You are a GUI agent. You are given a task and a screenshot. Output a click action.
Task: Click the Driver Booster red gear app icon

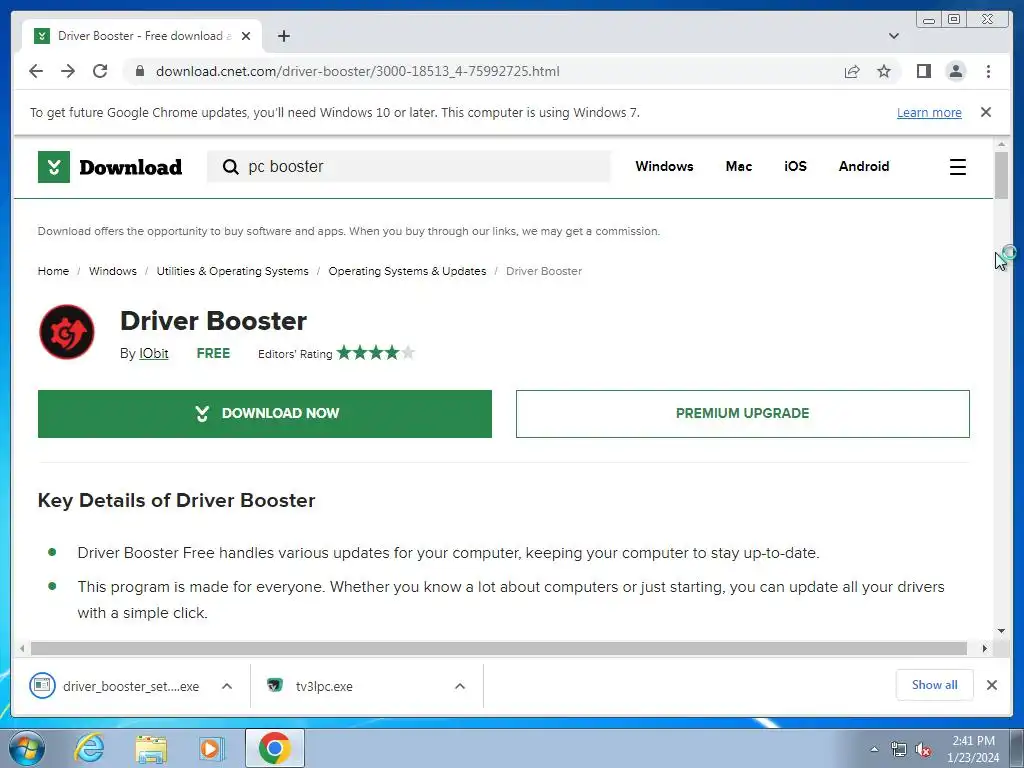[67, 332]
